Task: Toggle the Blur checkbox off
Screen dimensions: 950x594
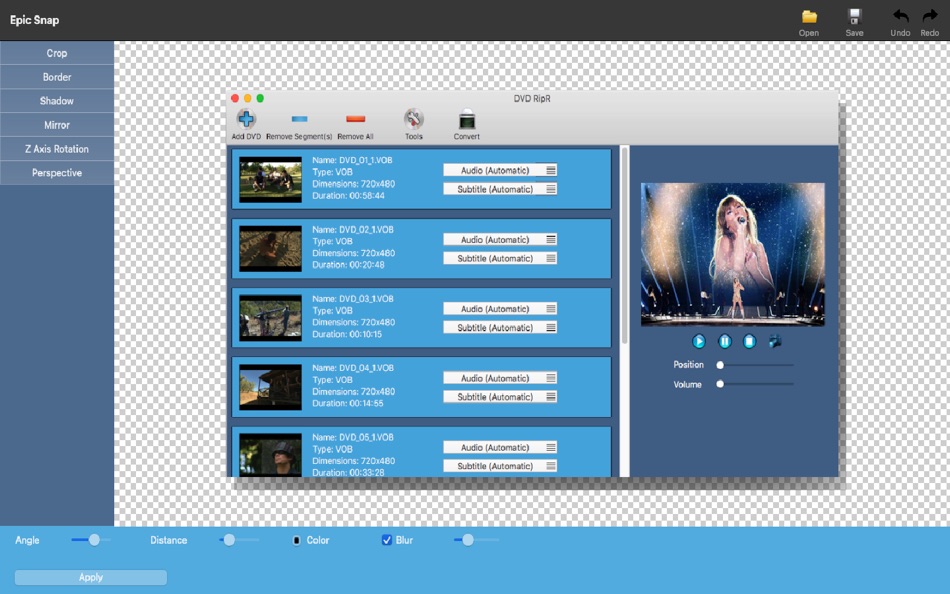Action: pyautogui.click(x=386, y=540)
